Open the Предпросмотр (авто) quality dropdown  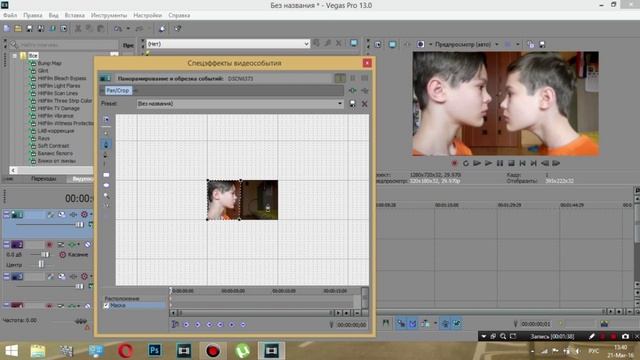pyautogui.click(x=497, y=44)
